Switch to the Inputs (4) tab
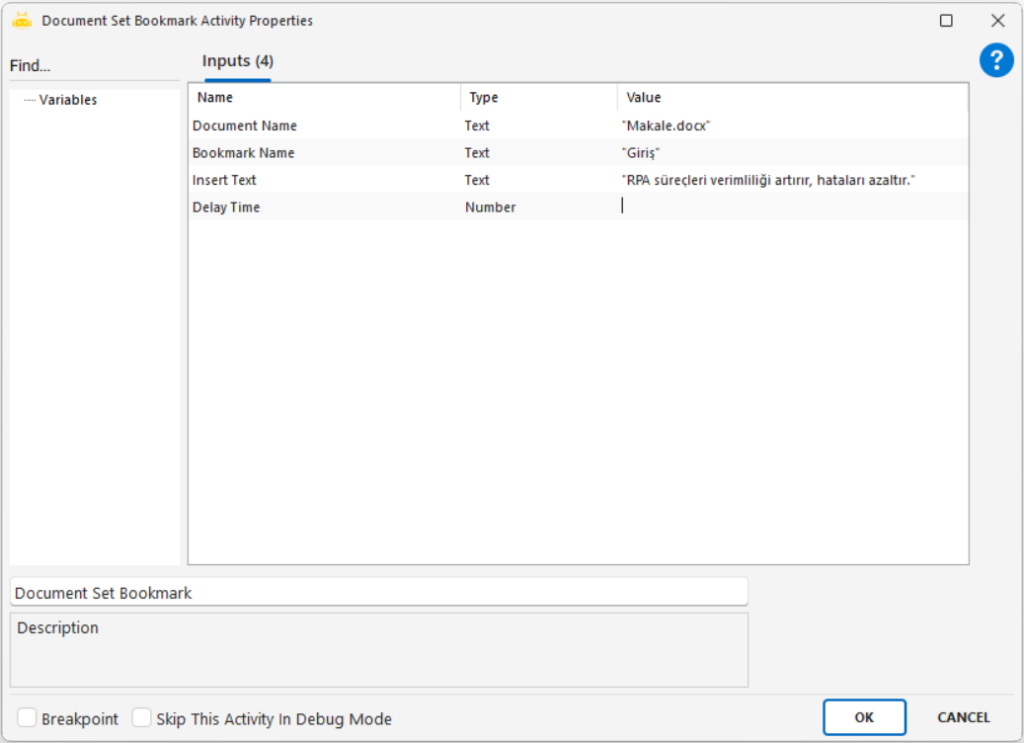 coord(238,62)
